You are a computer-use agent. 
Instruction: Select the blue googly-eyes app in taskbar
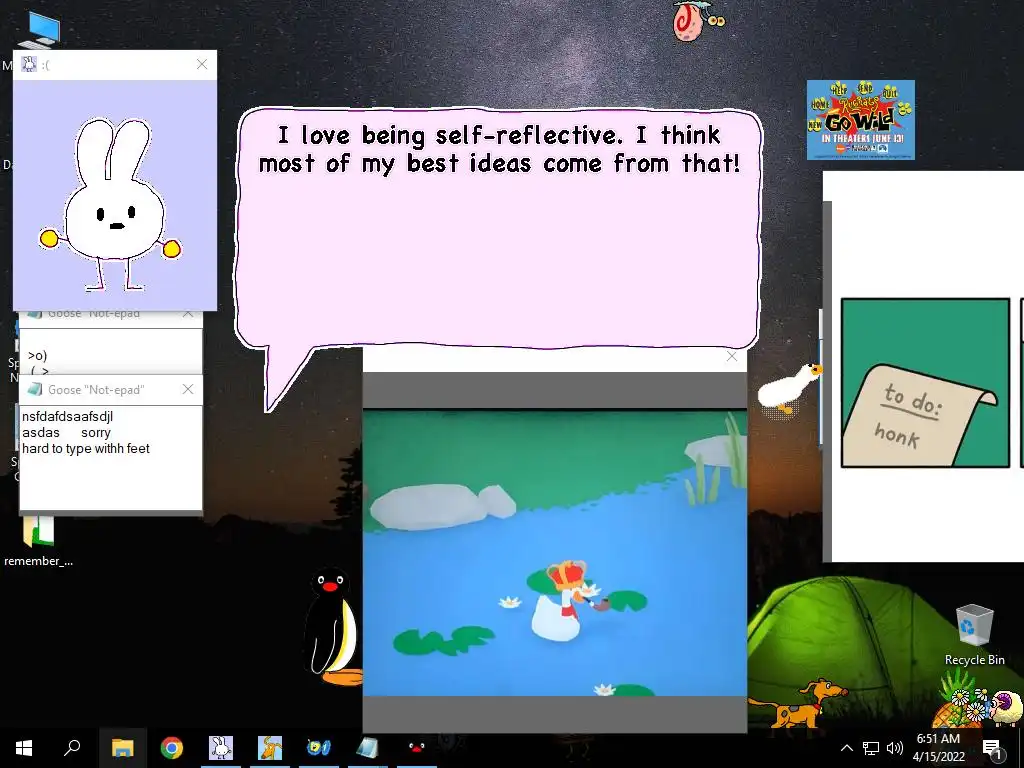pyautogui.click(x=319, y=748)
